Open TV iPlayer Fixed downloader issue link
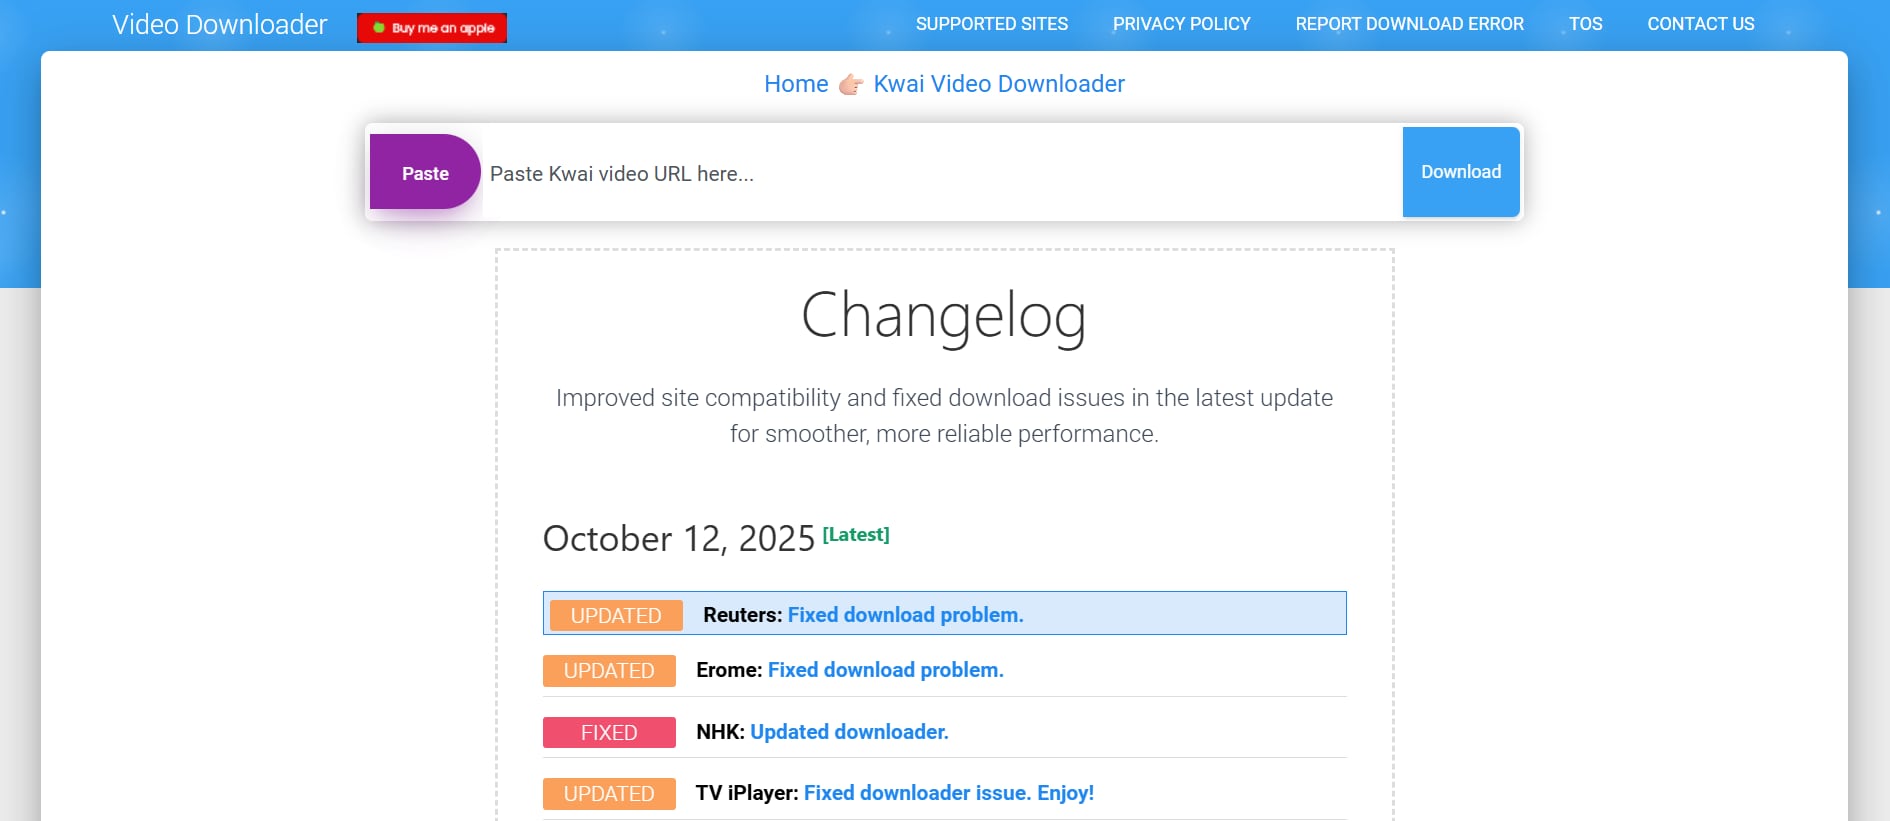 coord(948,793)
